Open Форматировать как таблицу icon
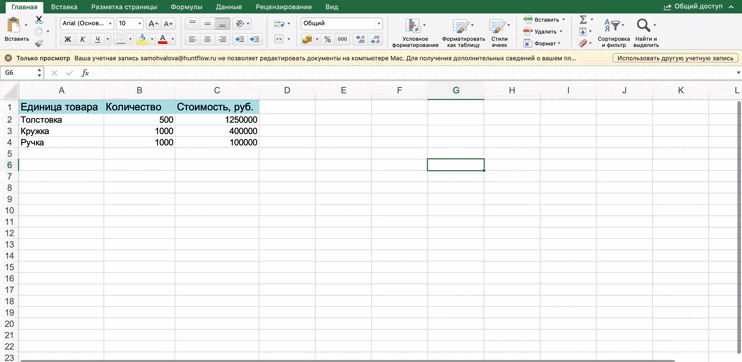The width and height of the screenshot is (742, 362). pyautogui.click(x=460, y=26)
